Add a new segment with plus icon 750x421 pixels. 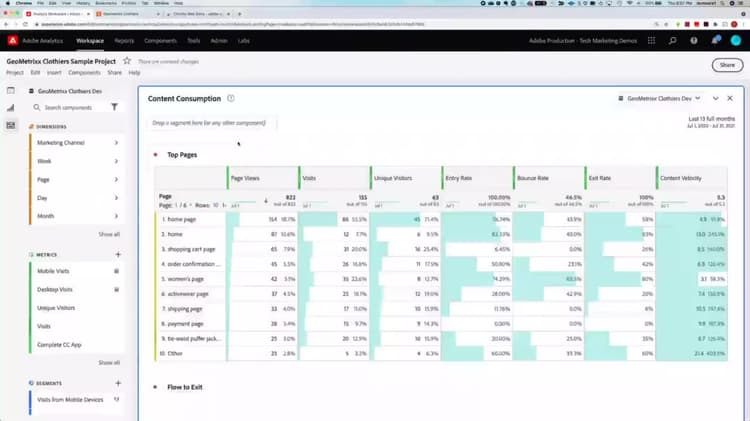pos(118,383)
